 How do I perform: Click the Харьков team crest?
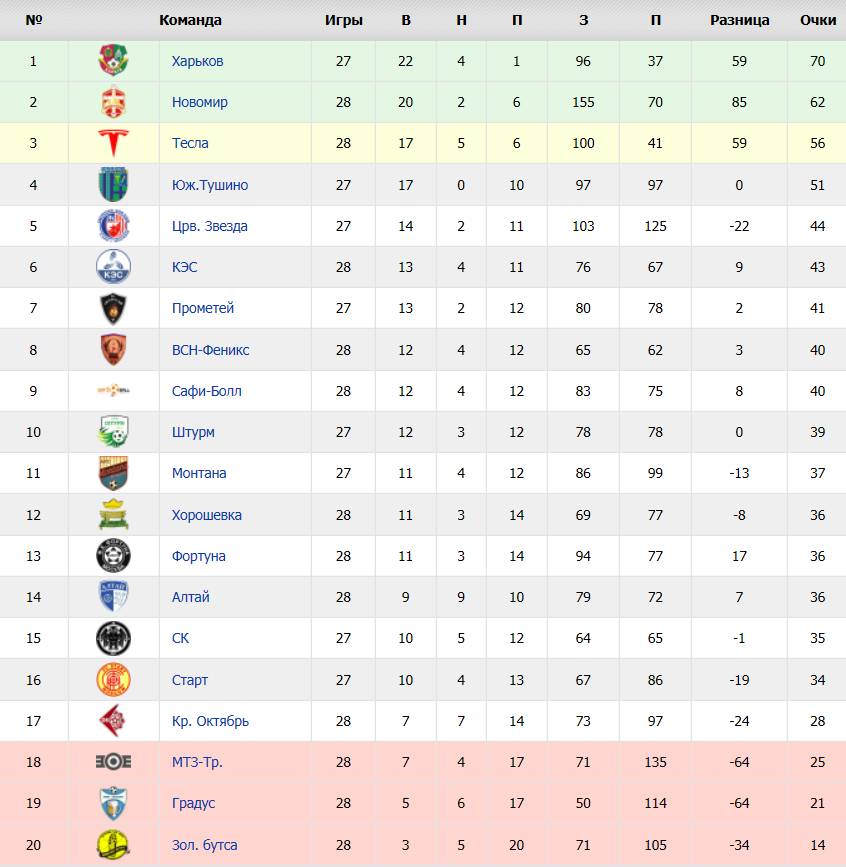113,60
